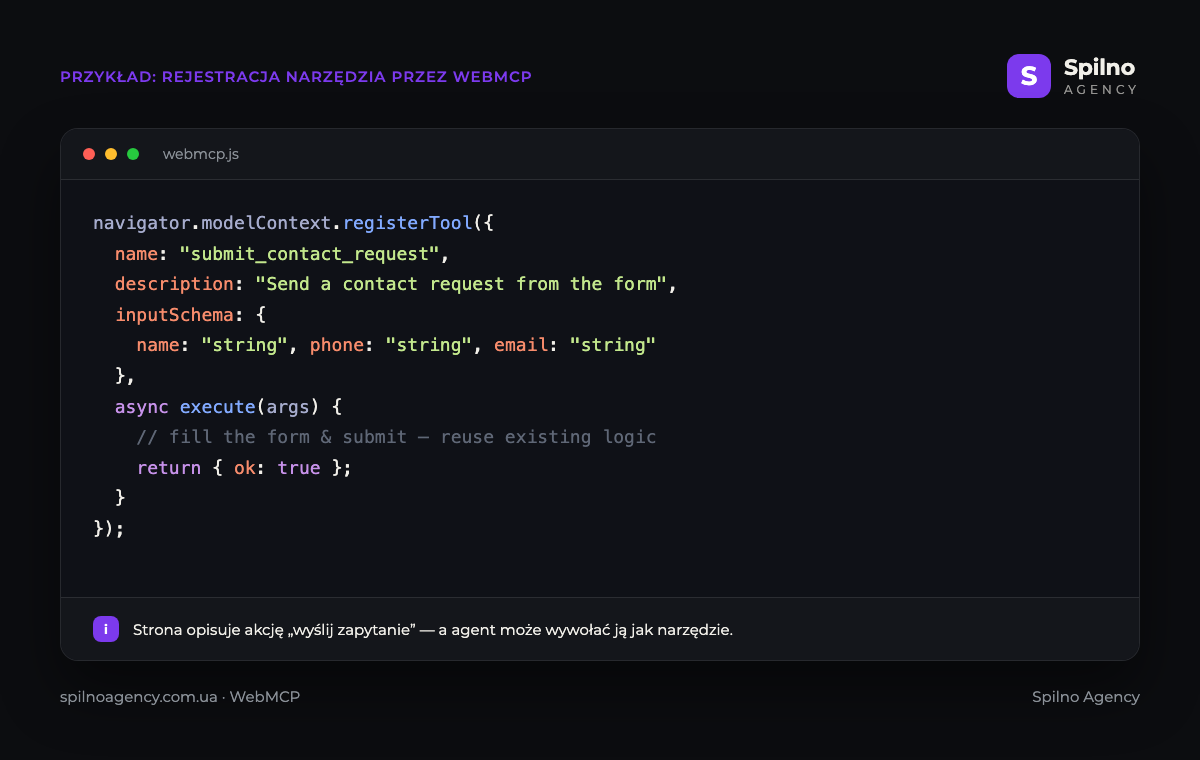Click the footer note "Strona opisuje akcję" sentence

(x=433, y=630)
